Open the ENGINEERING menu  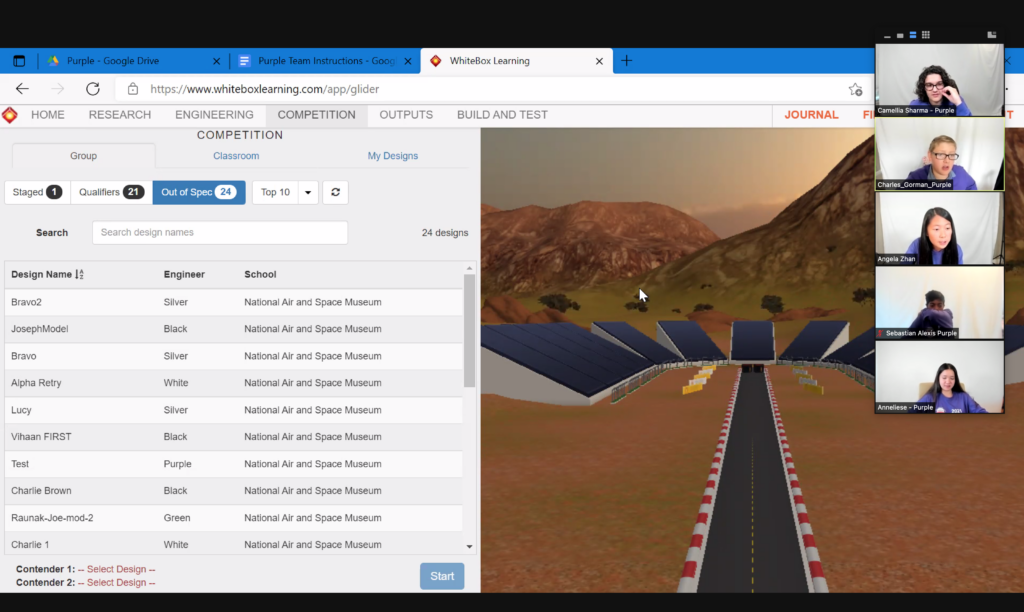point(214,115)
